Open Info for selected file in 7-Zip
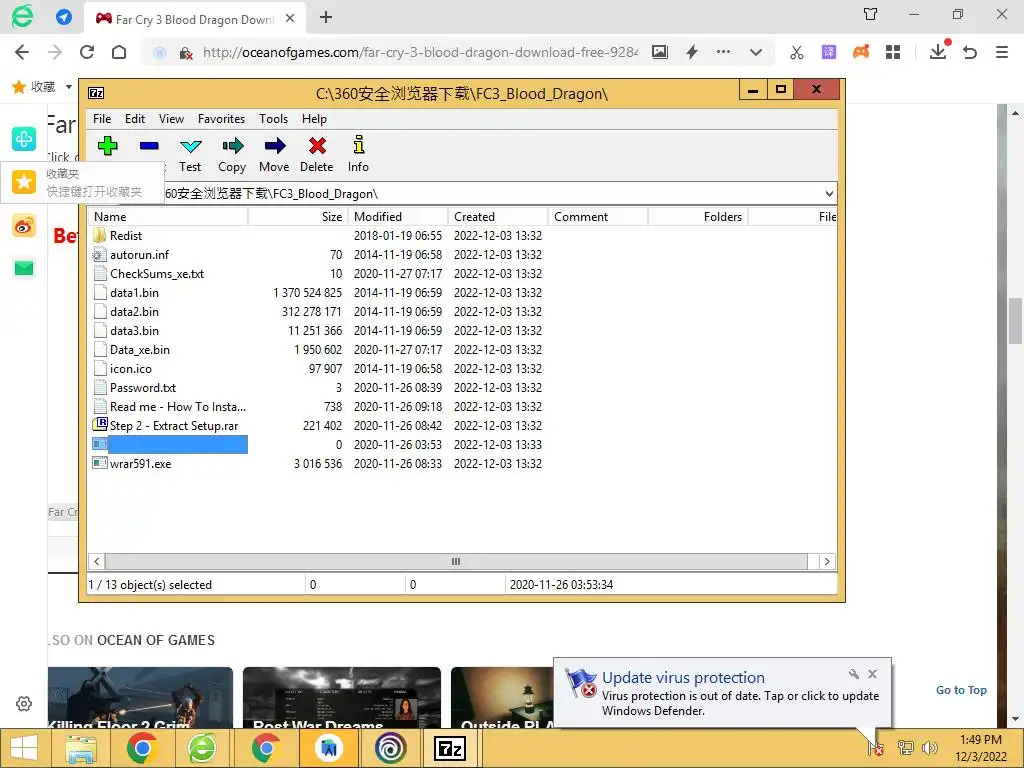Viewport: 1024px width, 768px height. click(x=358, y=154)
